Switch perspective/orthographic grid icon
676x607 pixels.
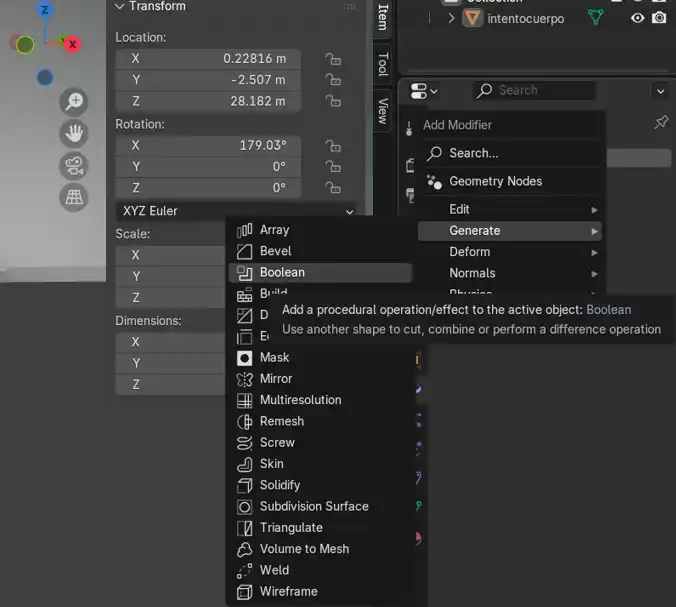click(x=74, y=197)
